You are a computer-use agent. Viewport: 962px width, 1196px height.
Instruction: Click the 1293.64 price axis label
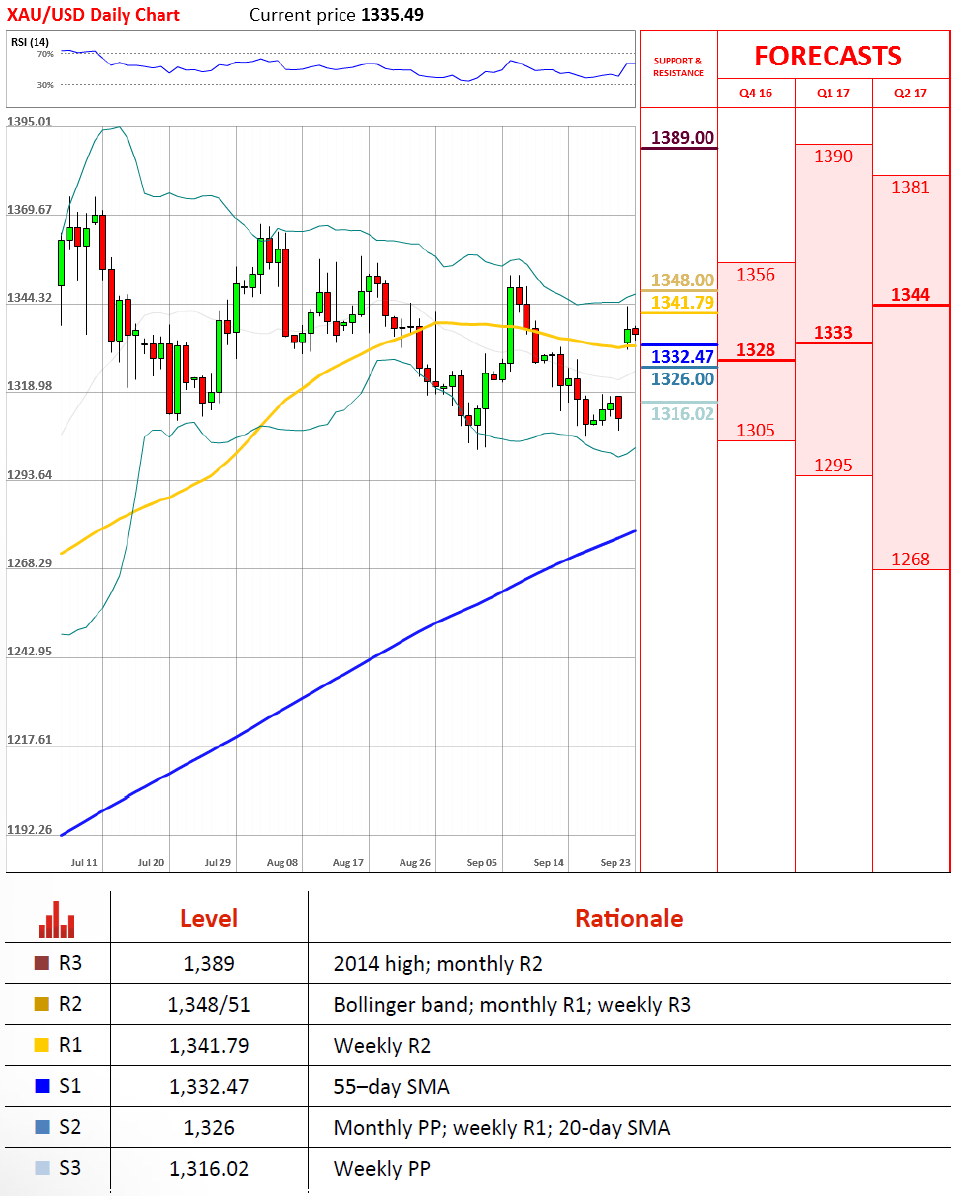(x=29, y=474)
